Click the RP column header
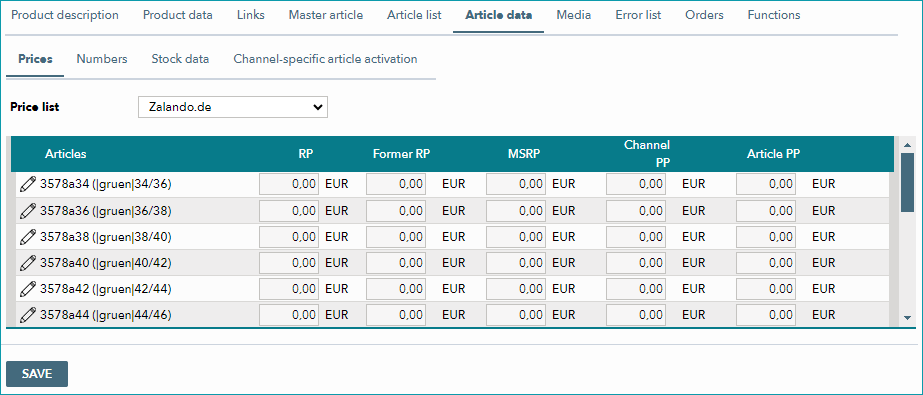Viewport: 923px width, 395px height. (x=306, y=154)
